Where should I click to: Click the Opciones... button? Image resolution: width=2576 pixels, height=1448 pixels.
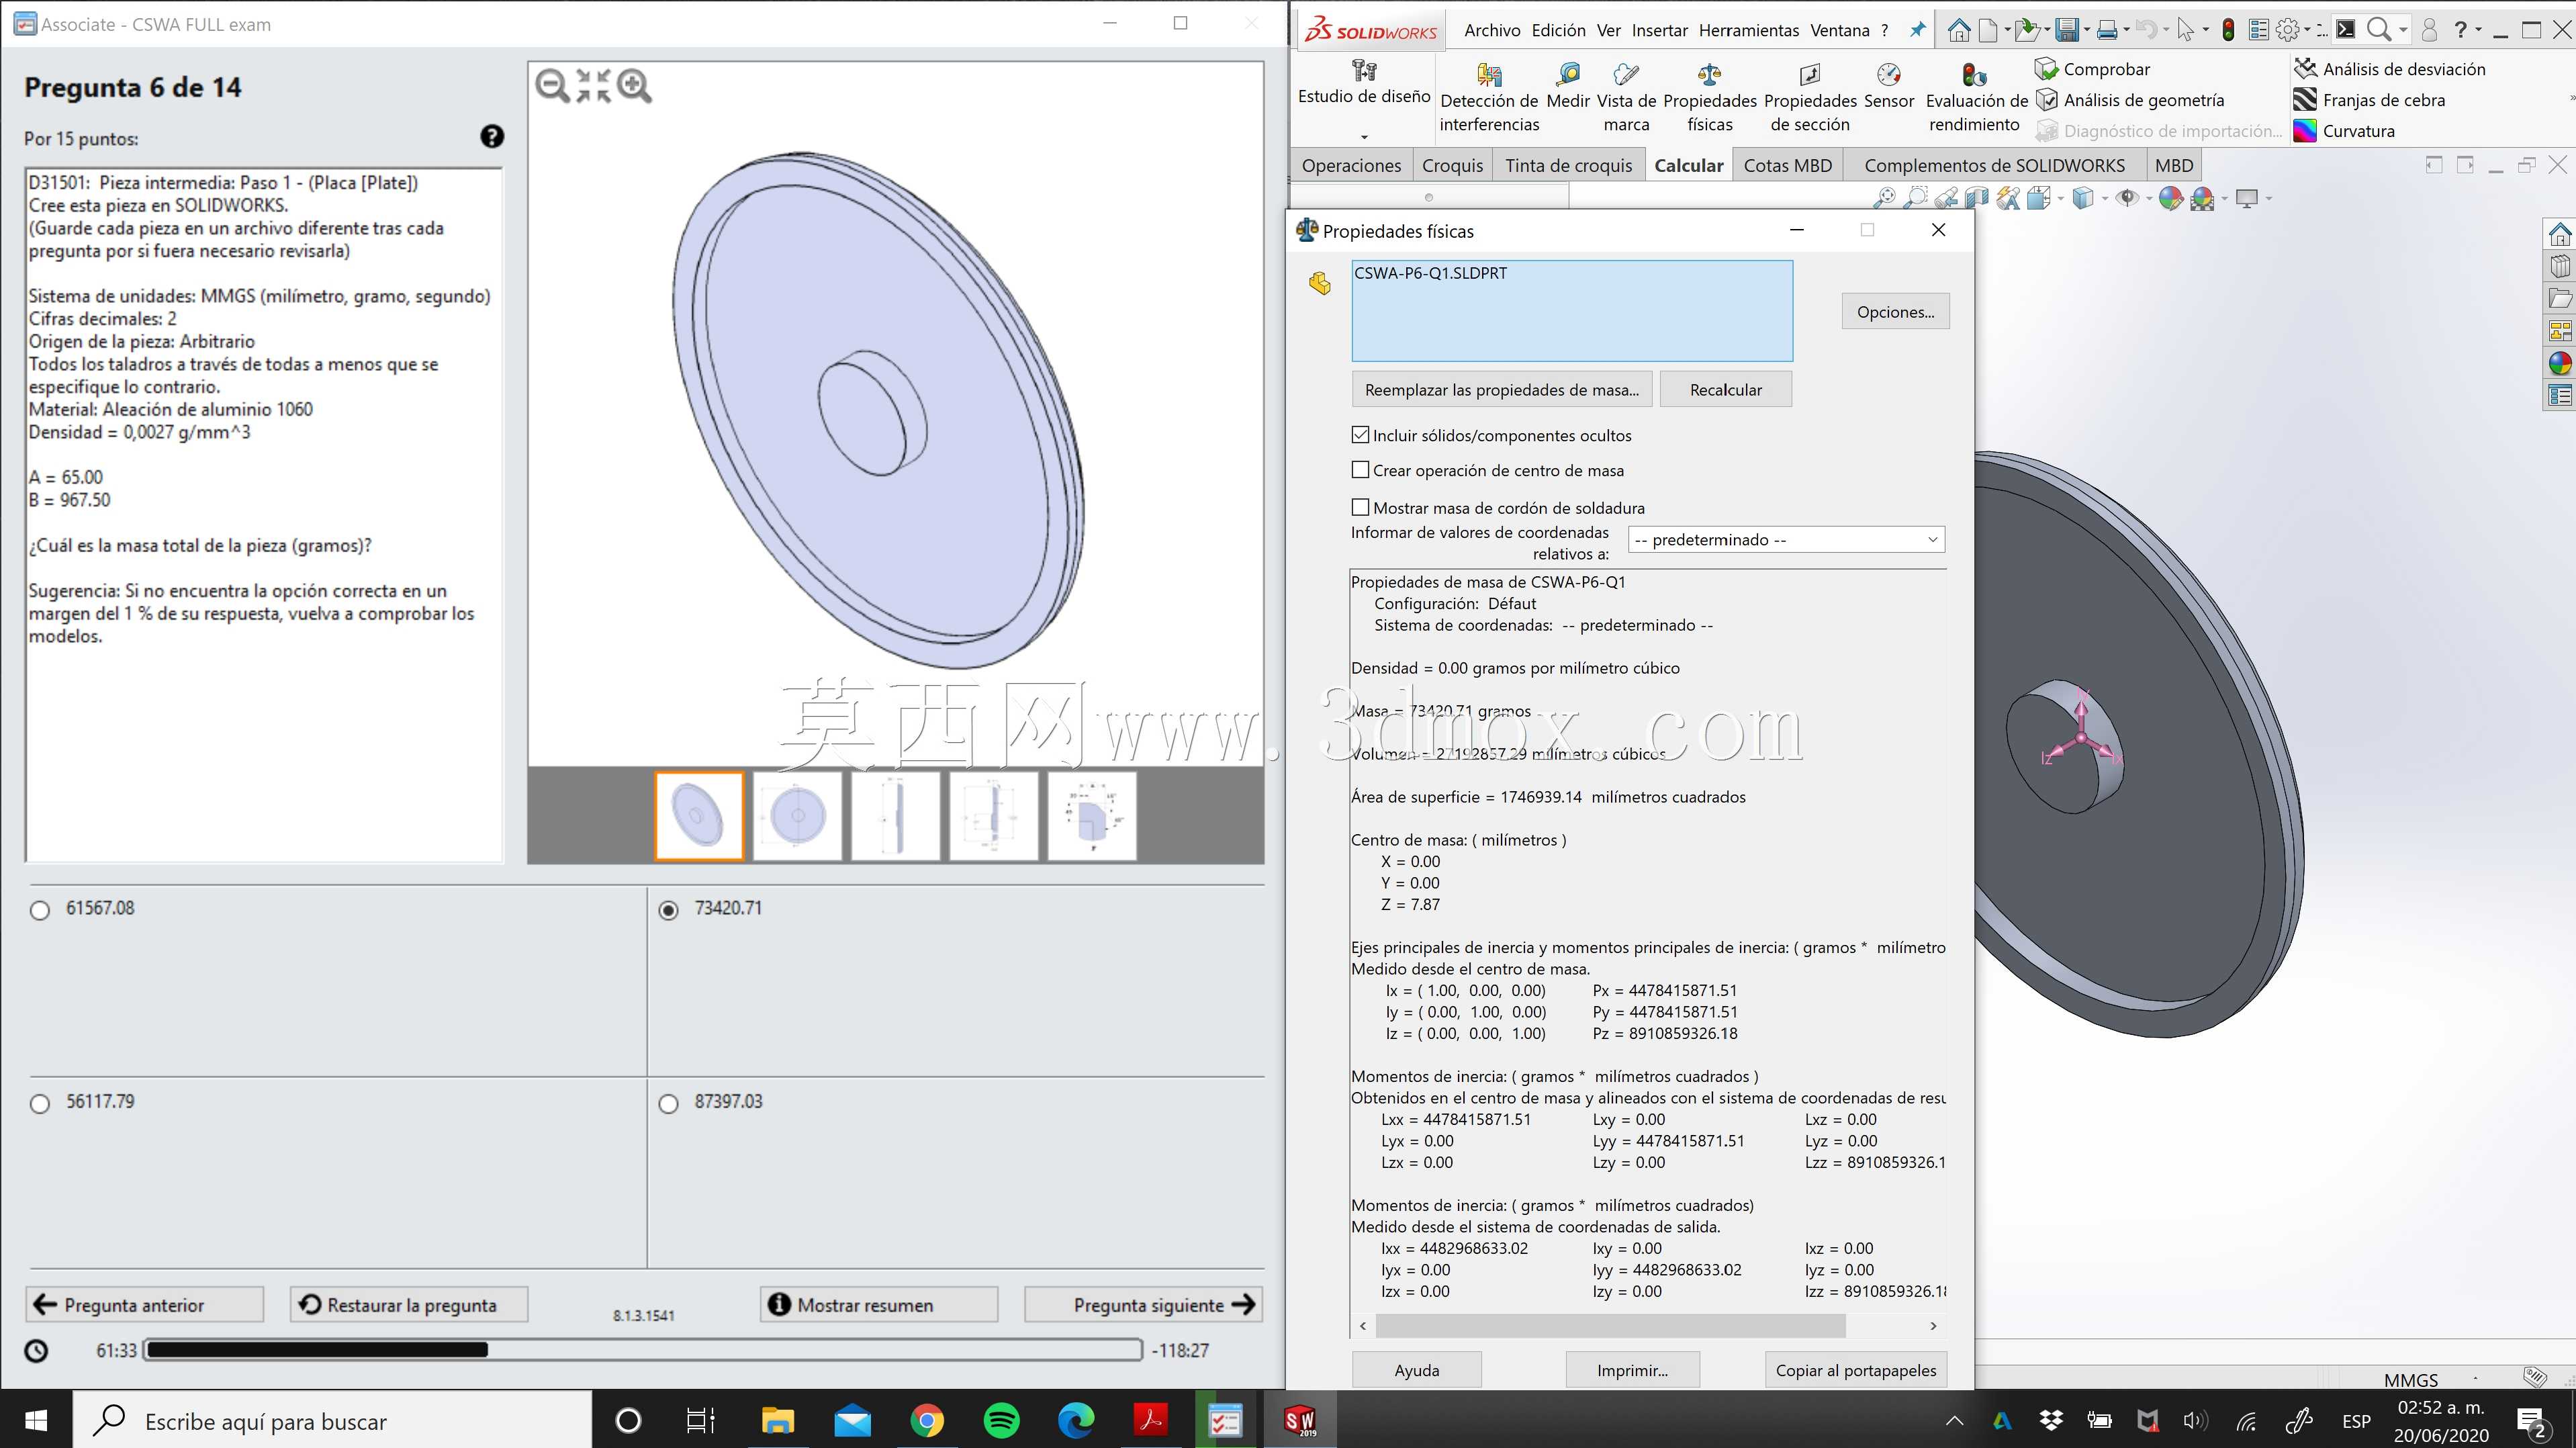(x=1895, y=312)
